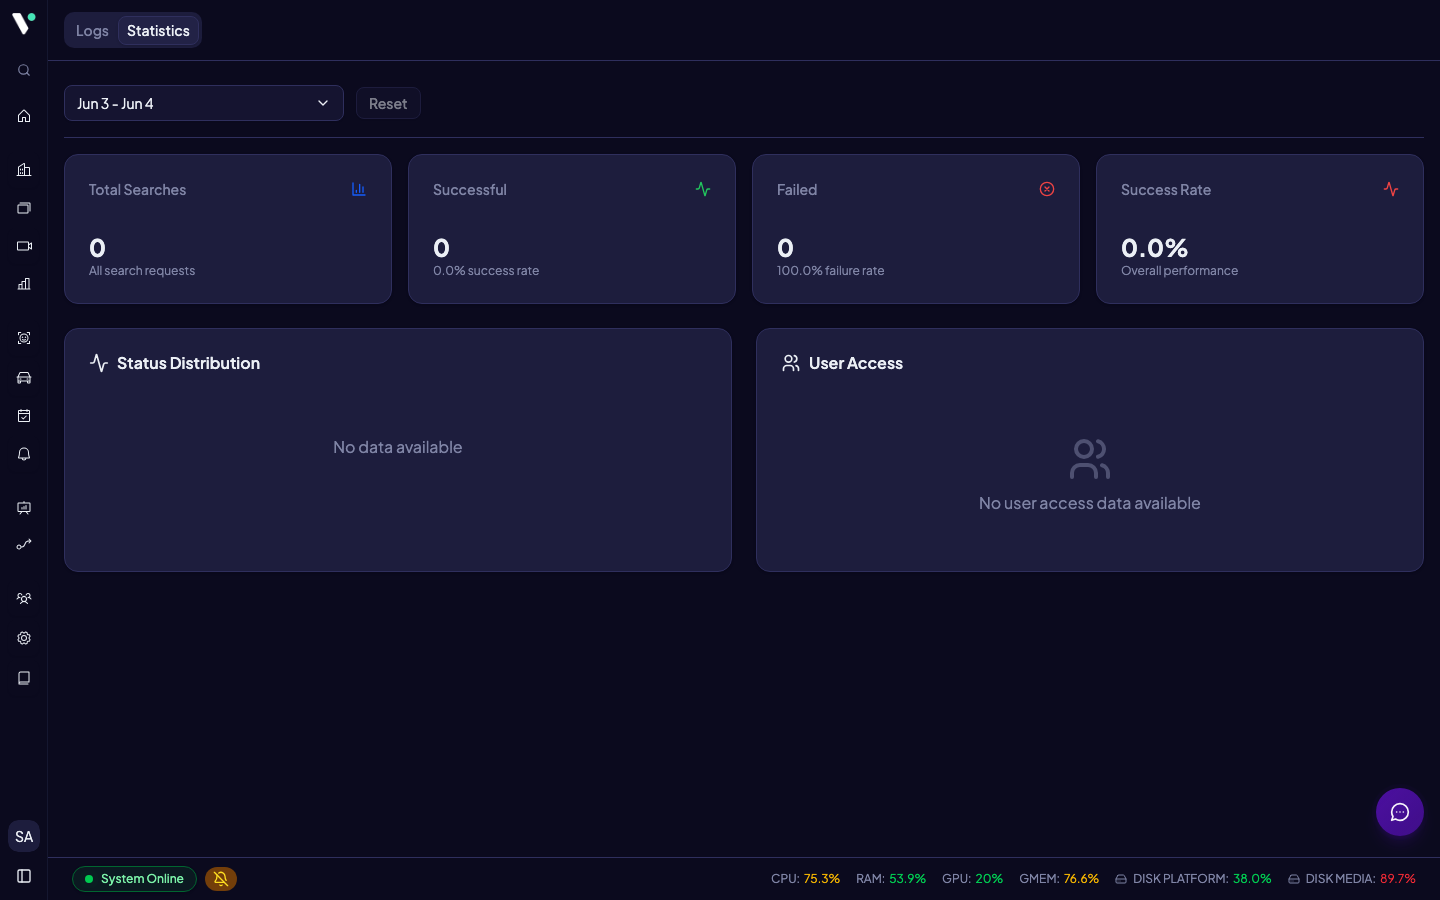Click the RAM 53.9% status entry
The height and width of the screenshot is (900, 1440).
point(891,879)
